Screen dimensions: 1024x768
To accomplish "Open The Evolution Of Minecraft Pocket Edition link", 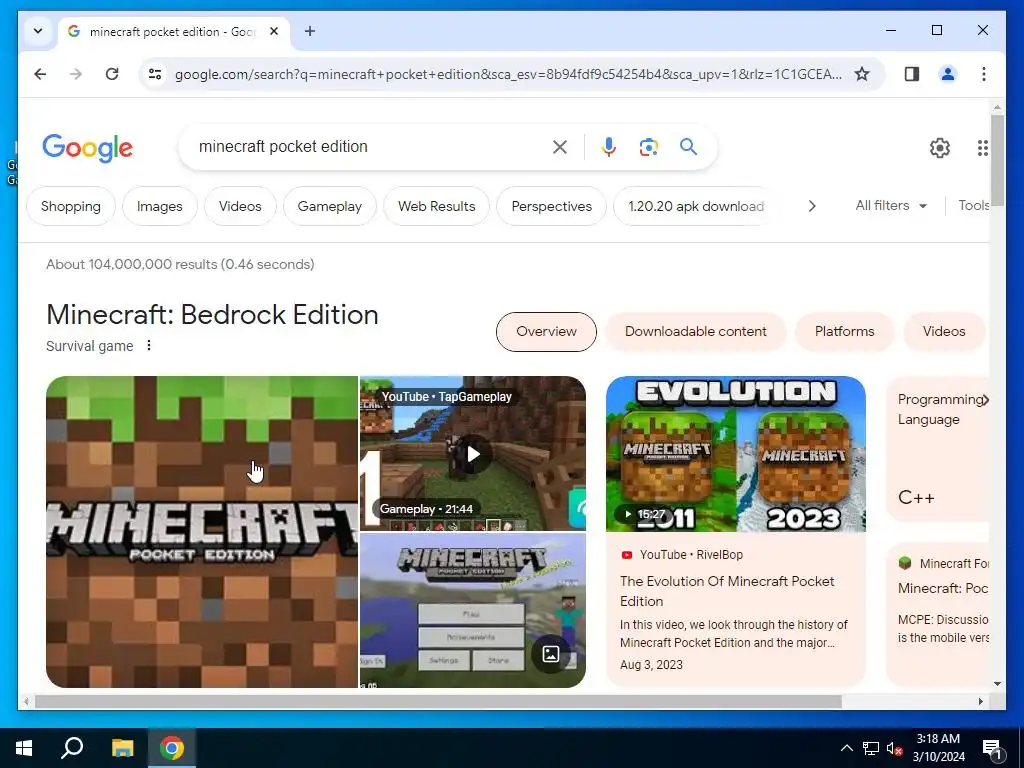I will pyautogui.click(x=727, y=591).
